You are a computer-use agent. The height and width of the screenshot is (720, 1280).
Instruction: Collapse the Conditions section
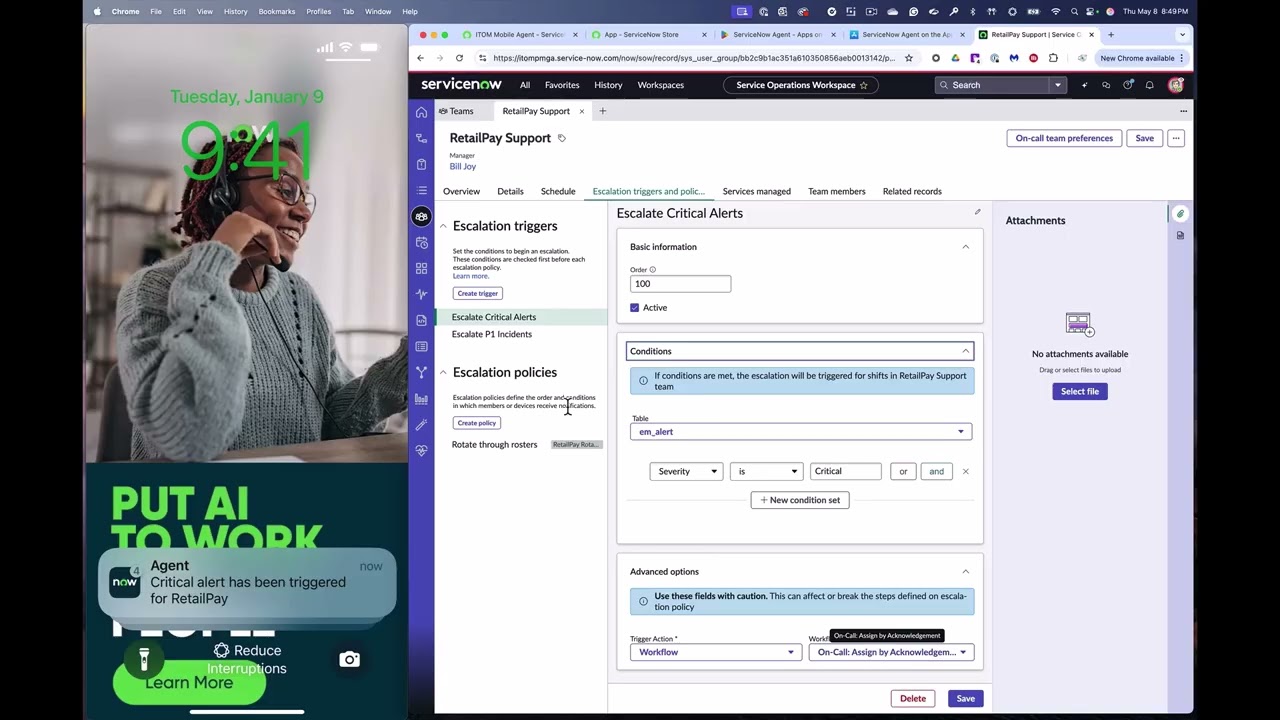click(x=964, y=351)
